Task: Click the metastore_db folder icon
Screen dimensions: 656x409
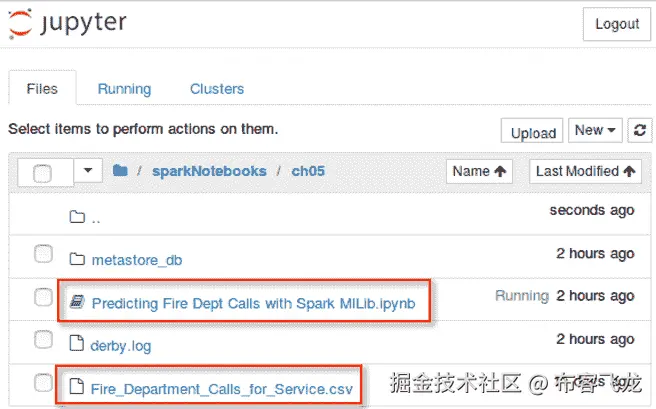Action: click(x=77, y=259)
